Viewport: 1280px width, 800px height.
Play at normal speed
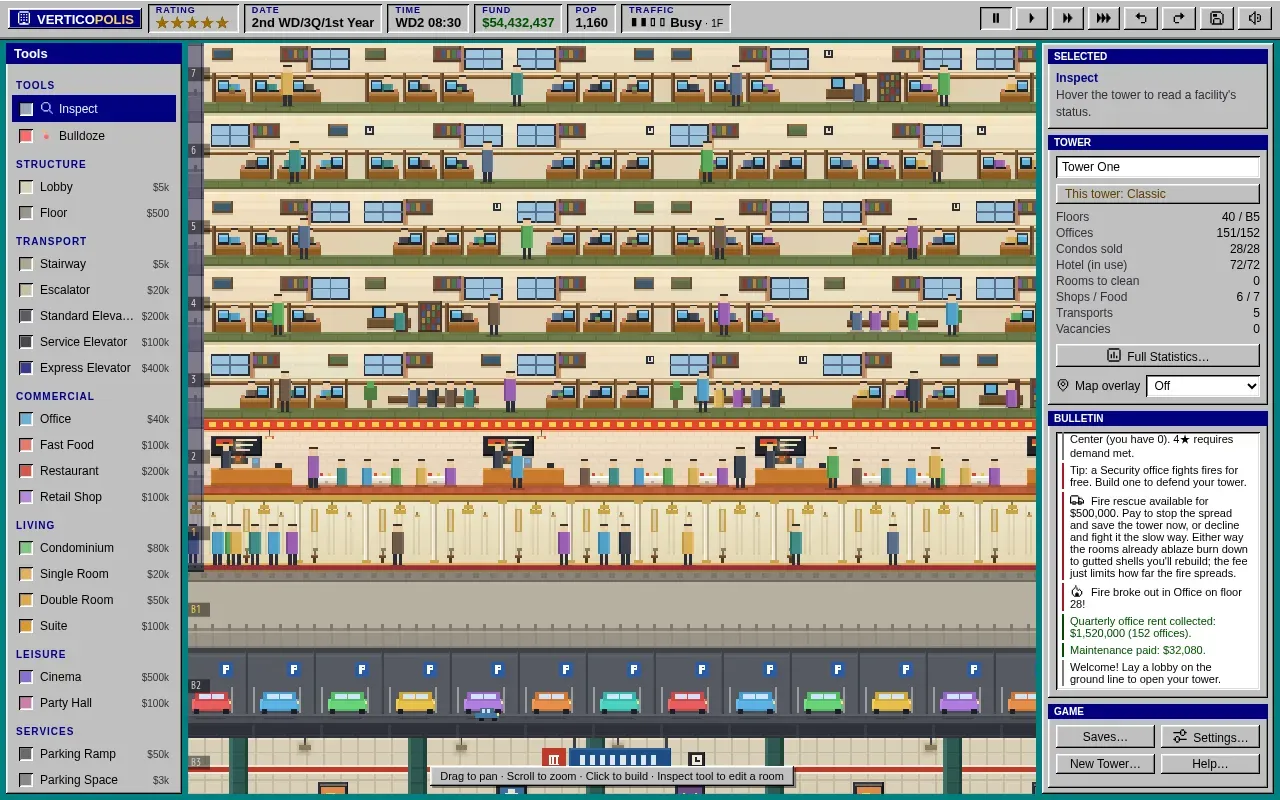(1032, 18)
